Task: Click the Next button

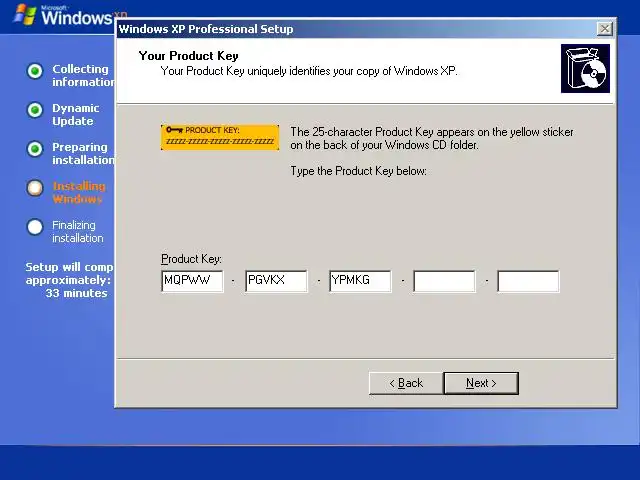Action: click(x=481, y=383)
